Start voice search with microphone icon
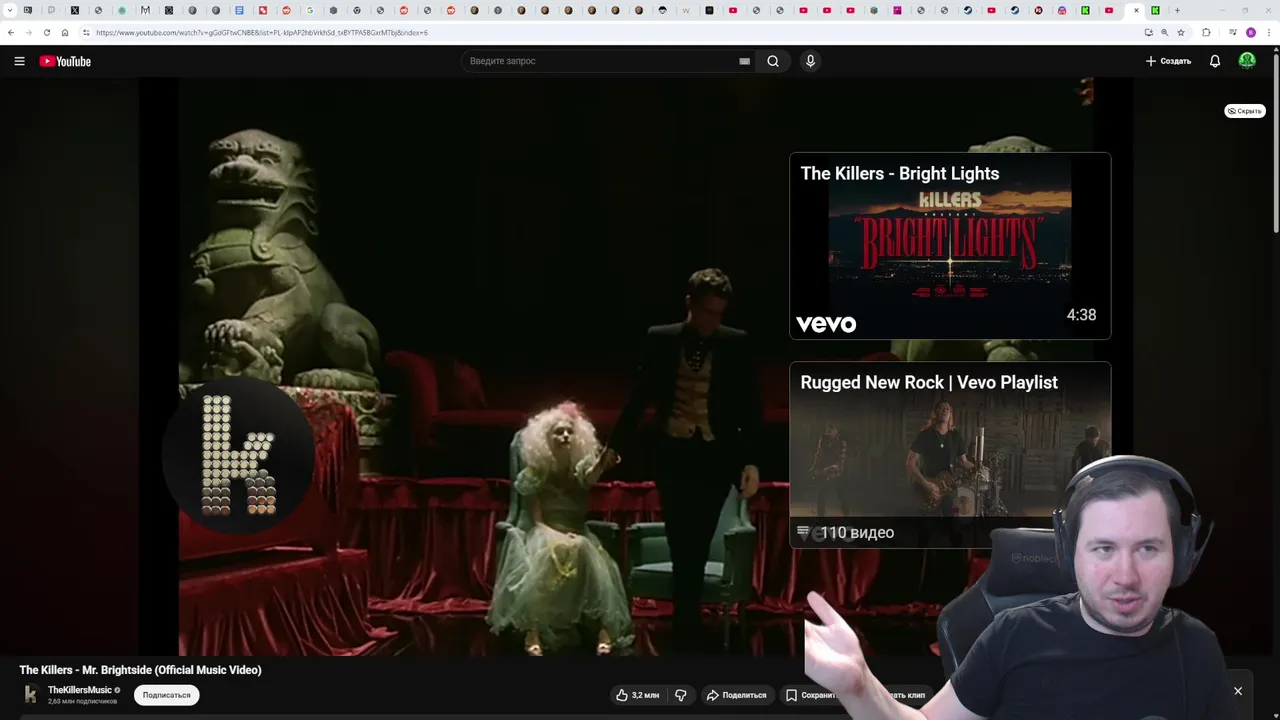Screen dimensions: 1280x720 (x=810, y=61)
